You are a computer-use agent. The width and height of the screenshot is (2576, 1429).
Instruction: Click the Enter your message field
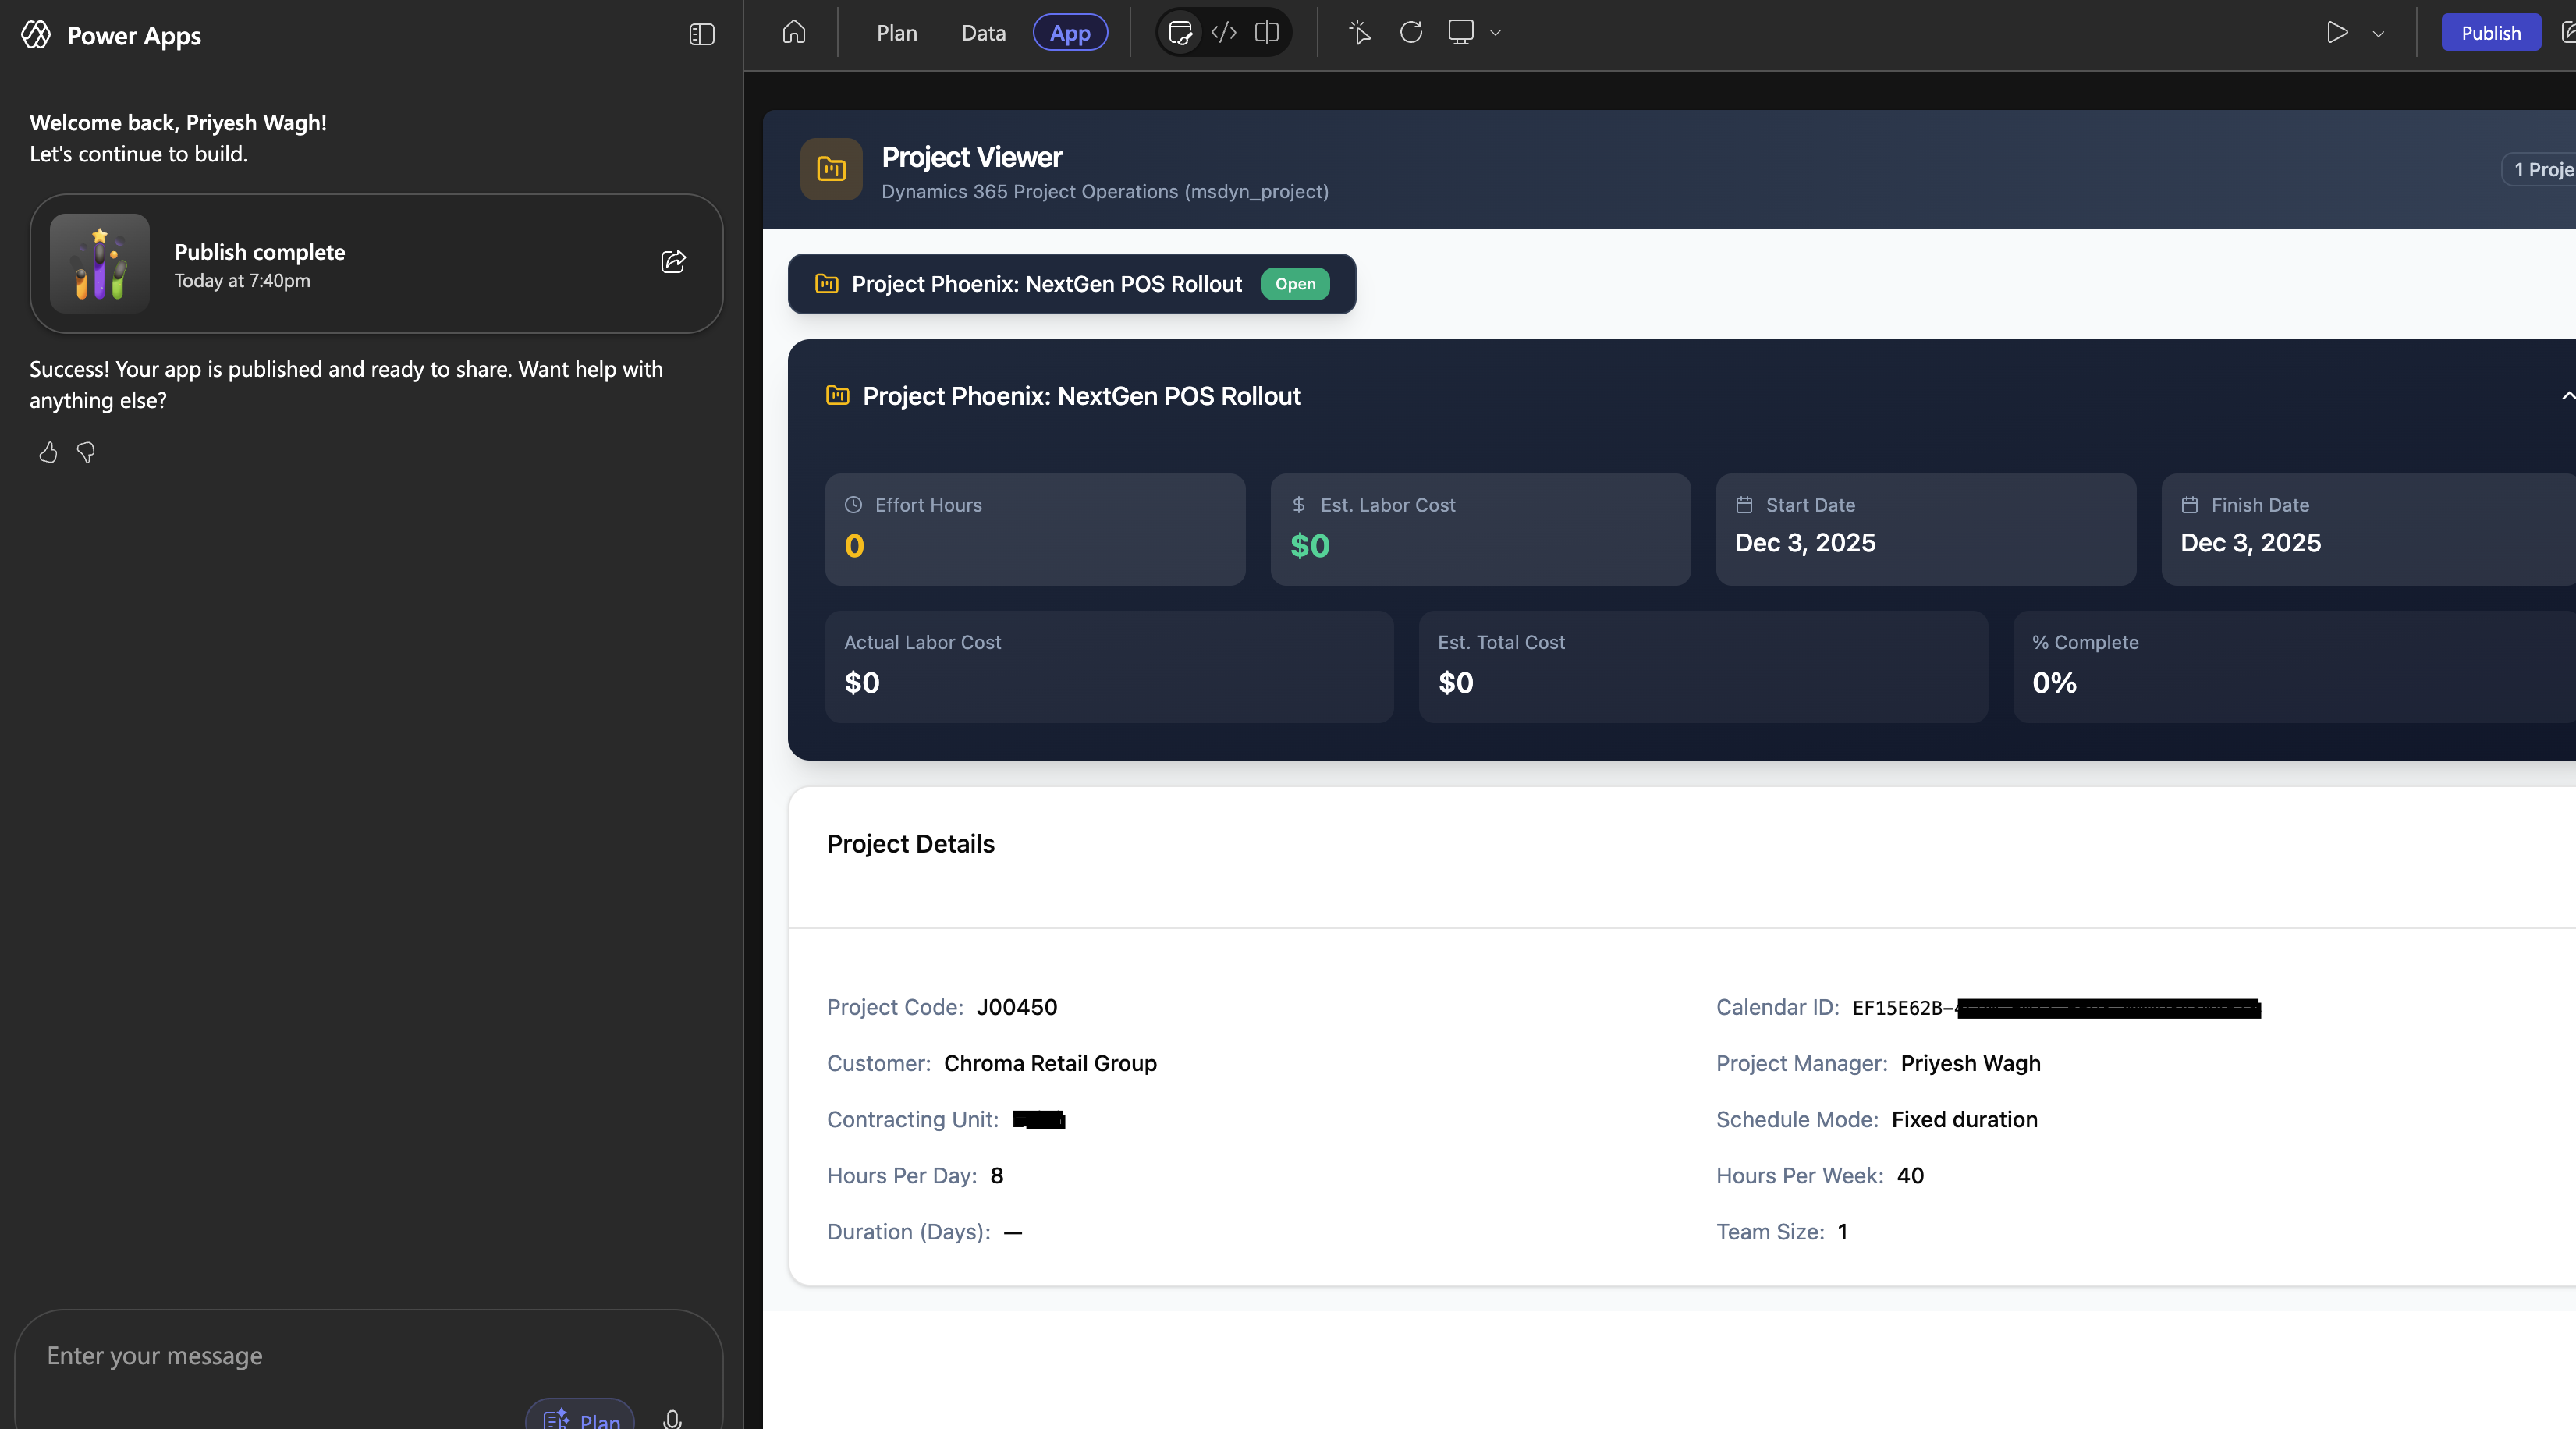point(368,1356)
